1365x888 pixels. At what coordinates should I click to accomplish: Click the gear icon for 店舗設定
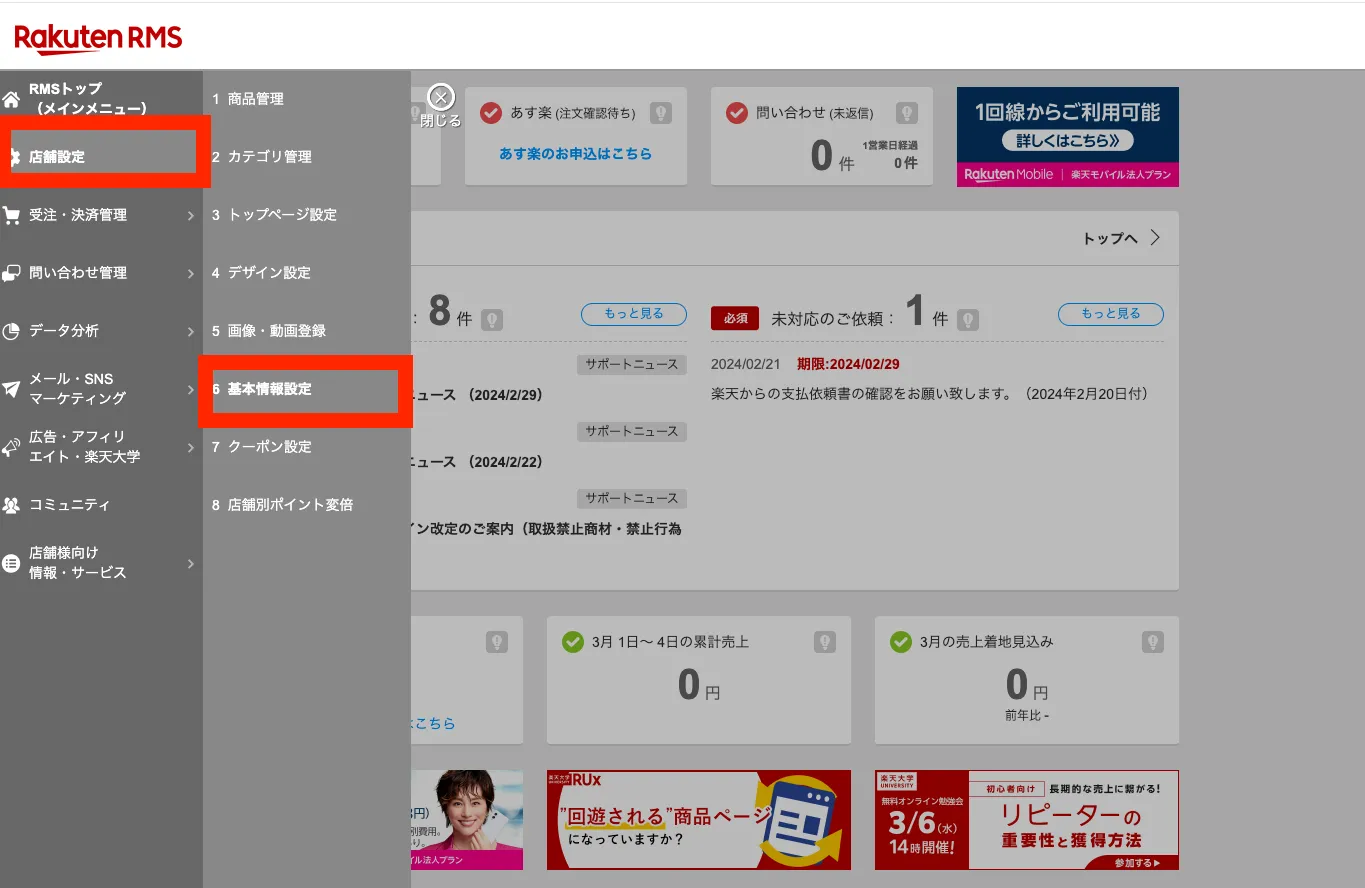[13, 157]
